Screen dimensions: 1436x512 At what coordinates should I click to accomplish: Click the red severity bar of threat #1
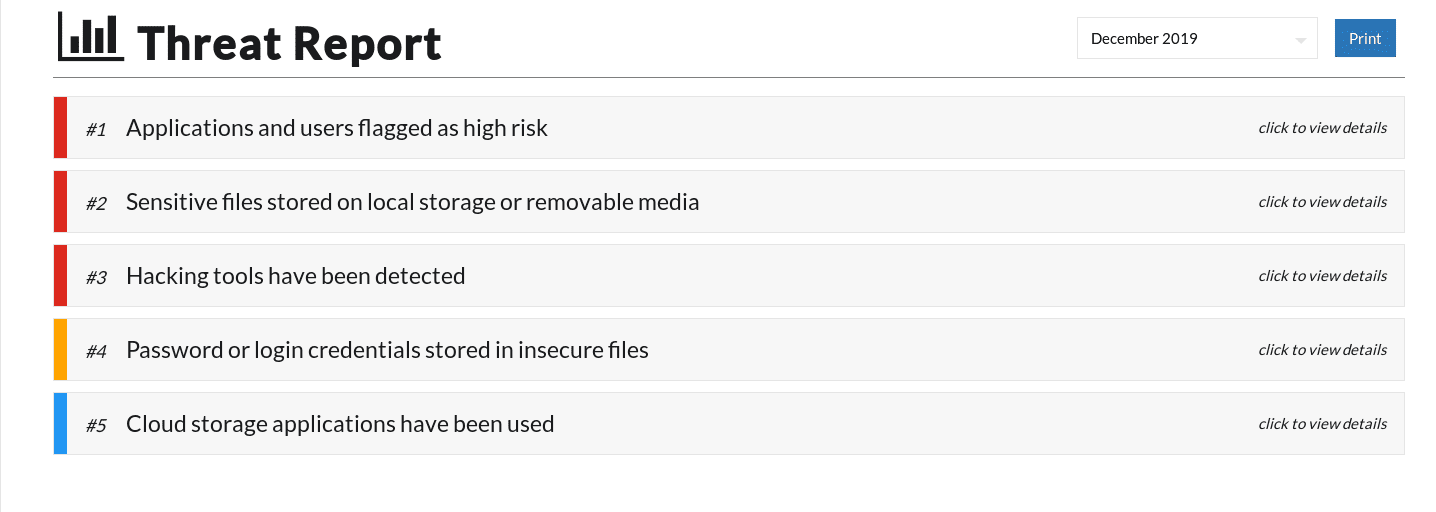60,128
